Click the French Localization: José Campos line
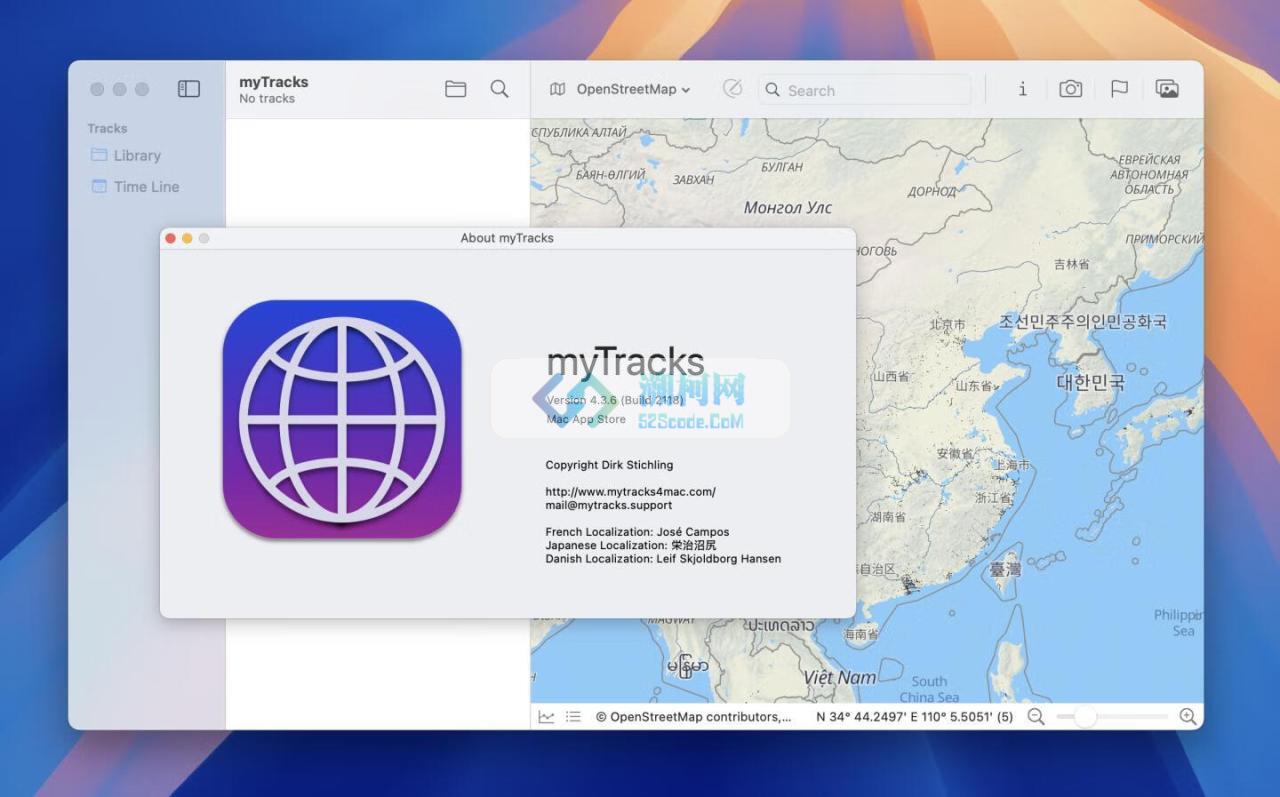The height and width of the screenshot is (797, 1280). [637, 531]
